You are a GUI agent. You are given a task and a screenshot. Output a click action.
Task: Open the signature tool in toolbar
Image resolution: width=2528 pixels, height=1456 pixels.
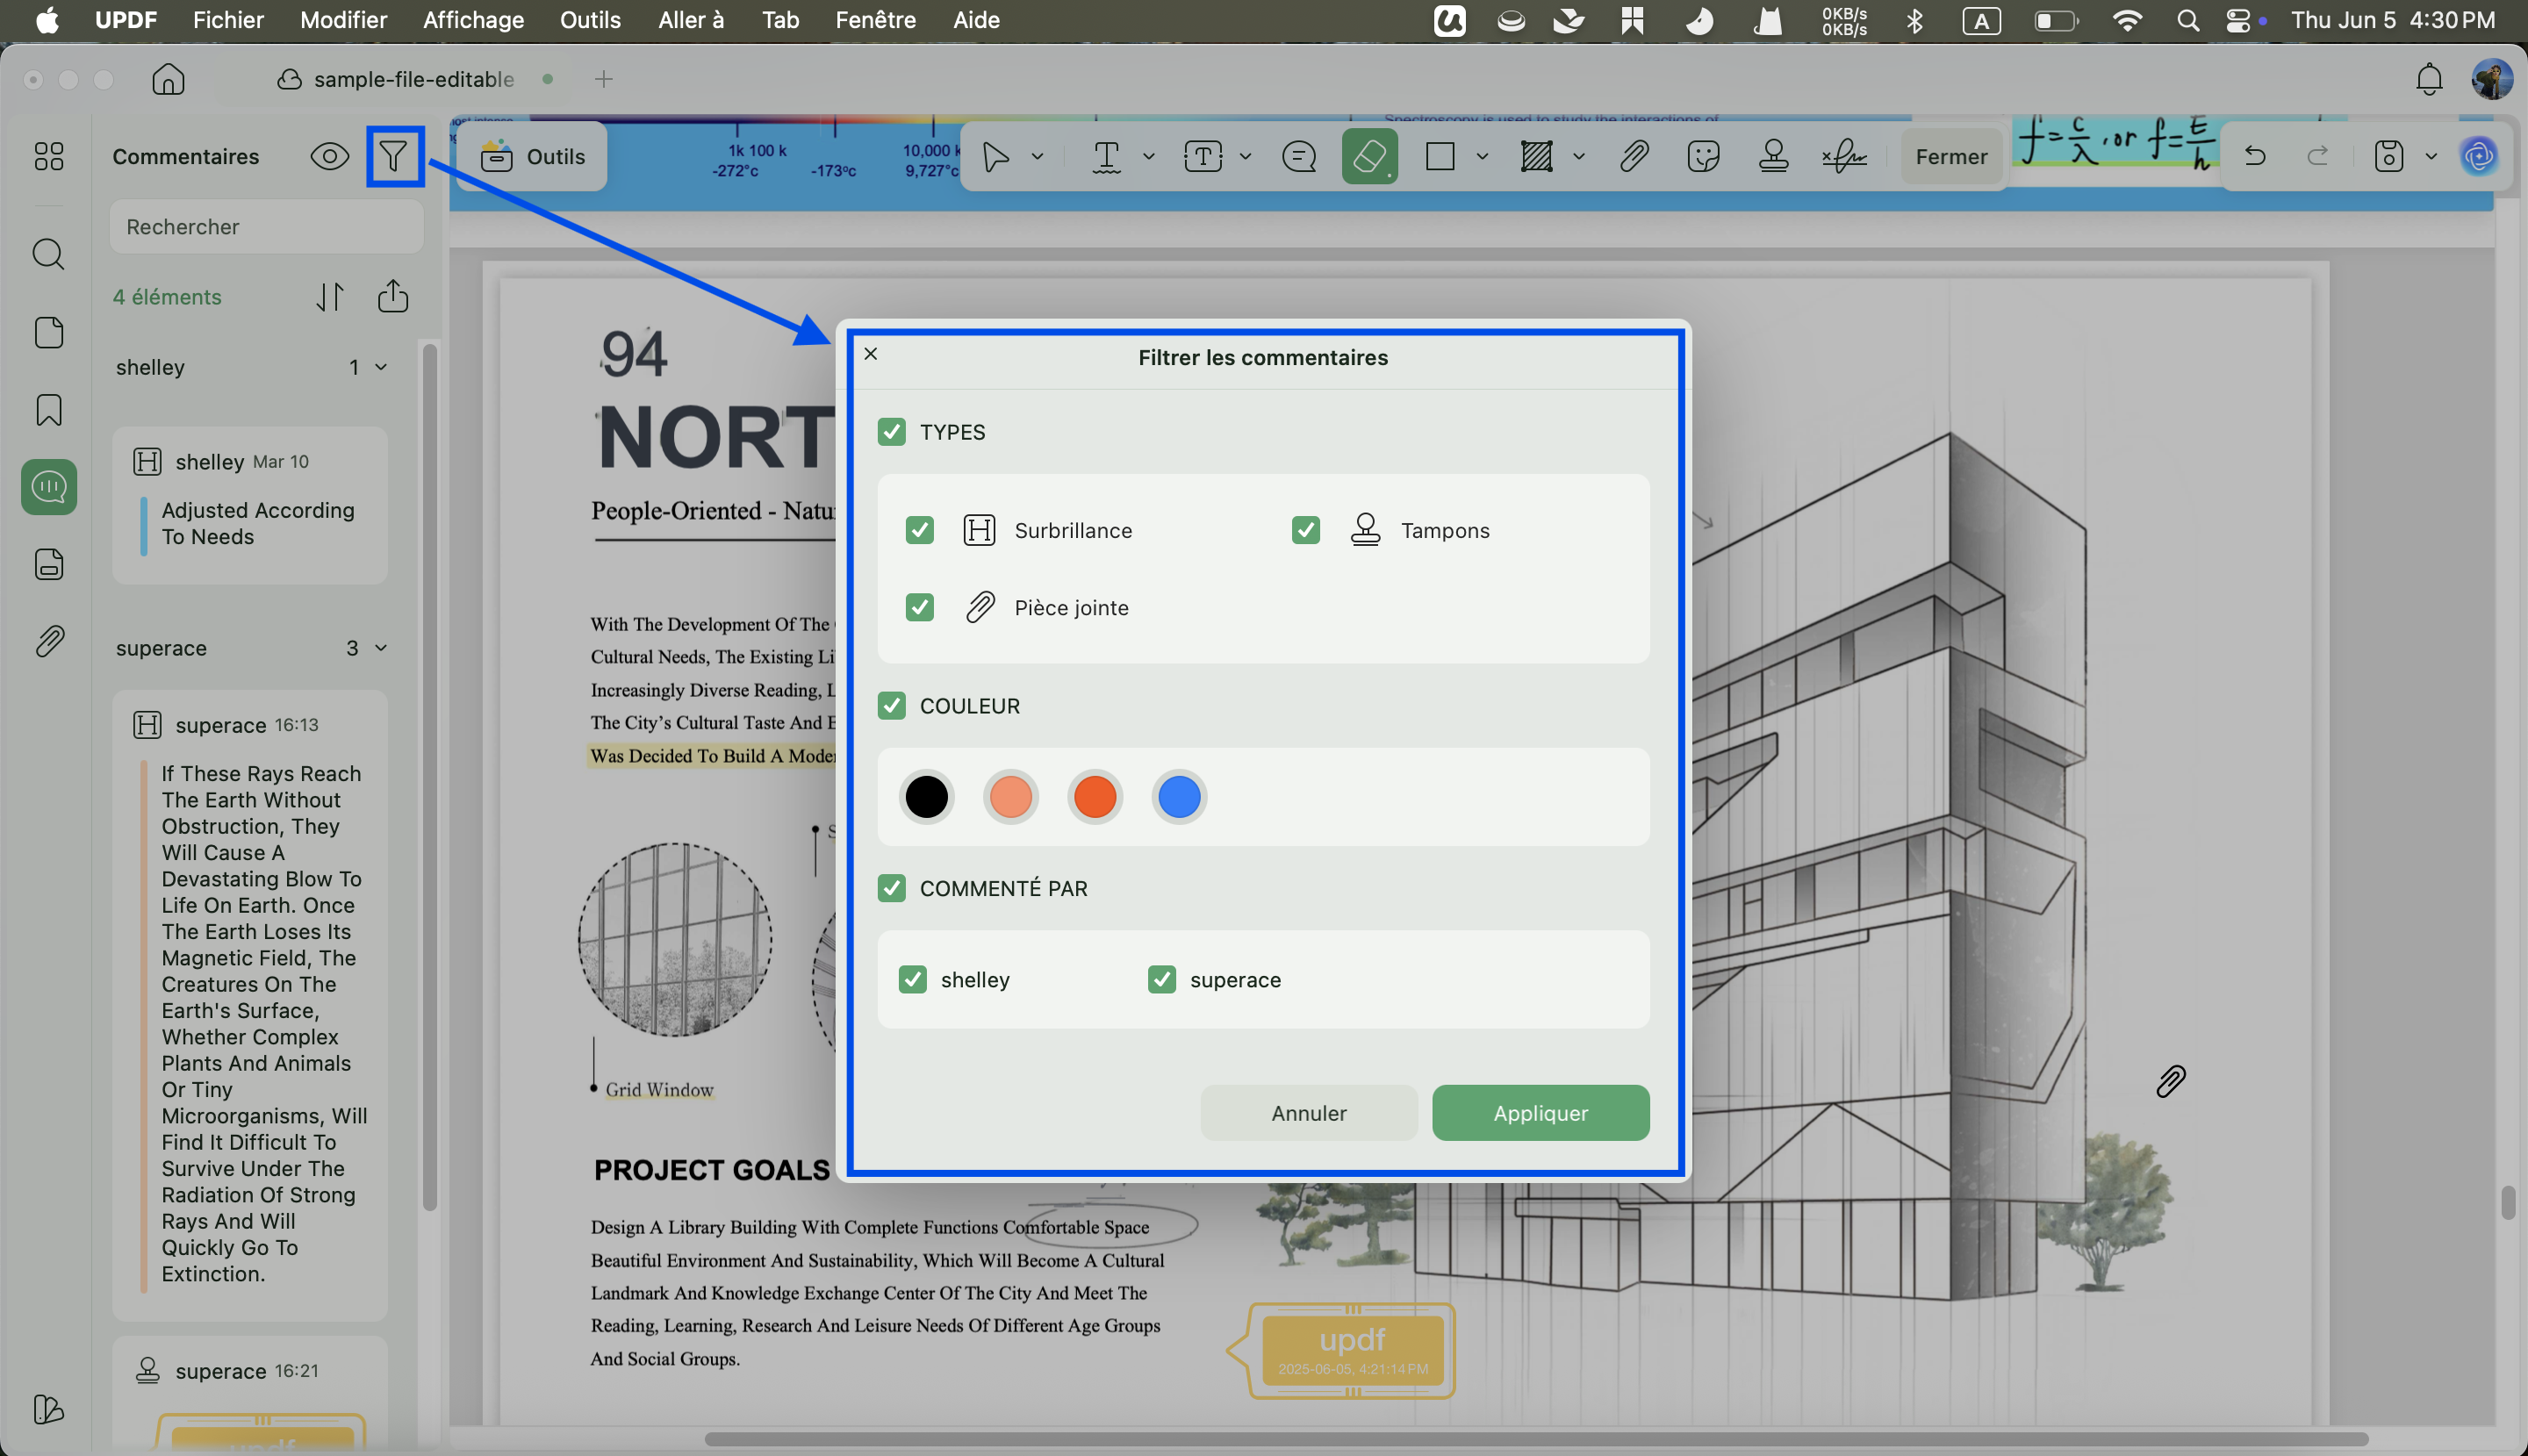[1844, 156]
